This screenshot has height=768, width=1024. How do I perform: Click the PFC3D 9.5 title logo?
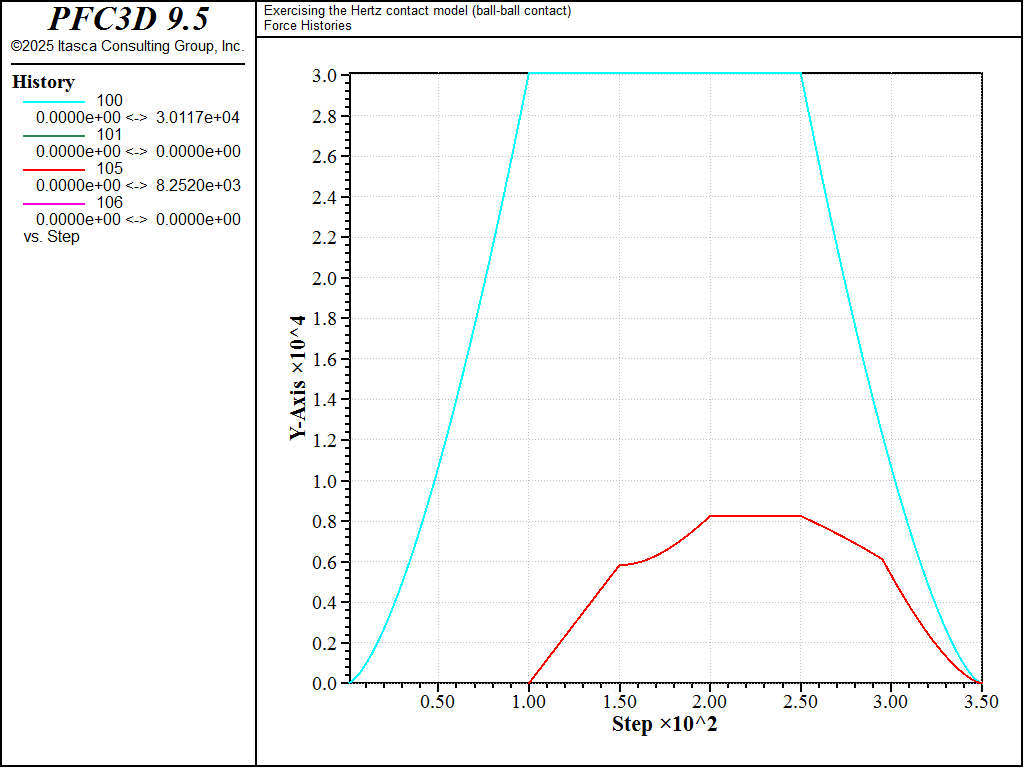click(128, 19)
